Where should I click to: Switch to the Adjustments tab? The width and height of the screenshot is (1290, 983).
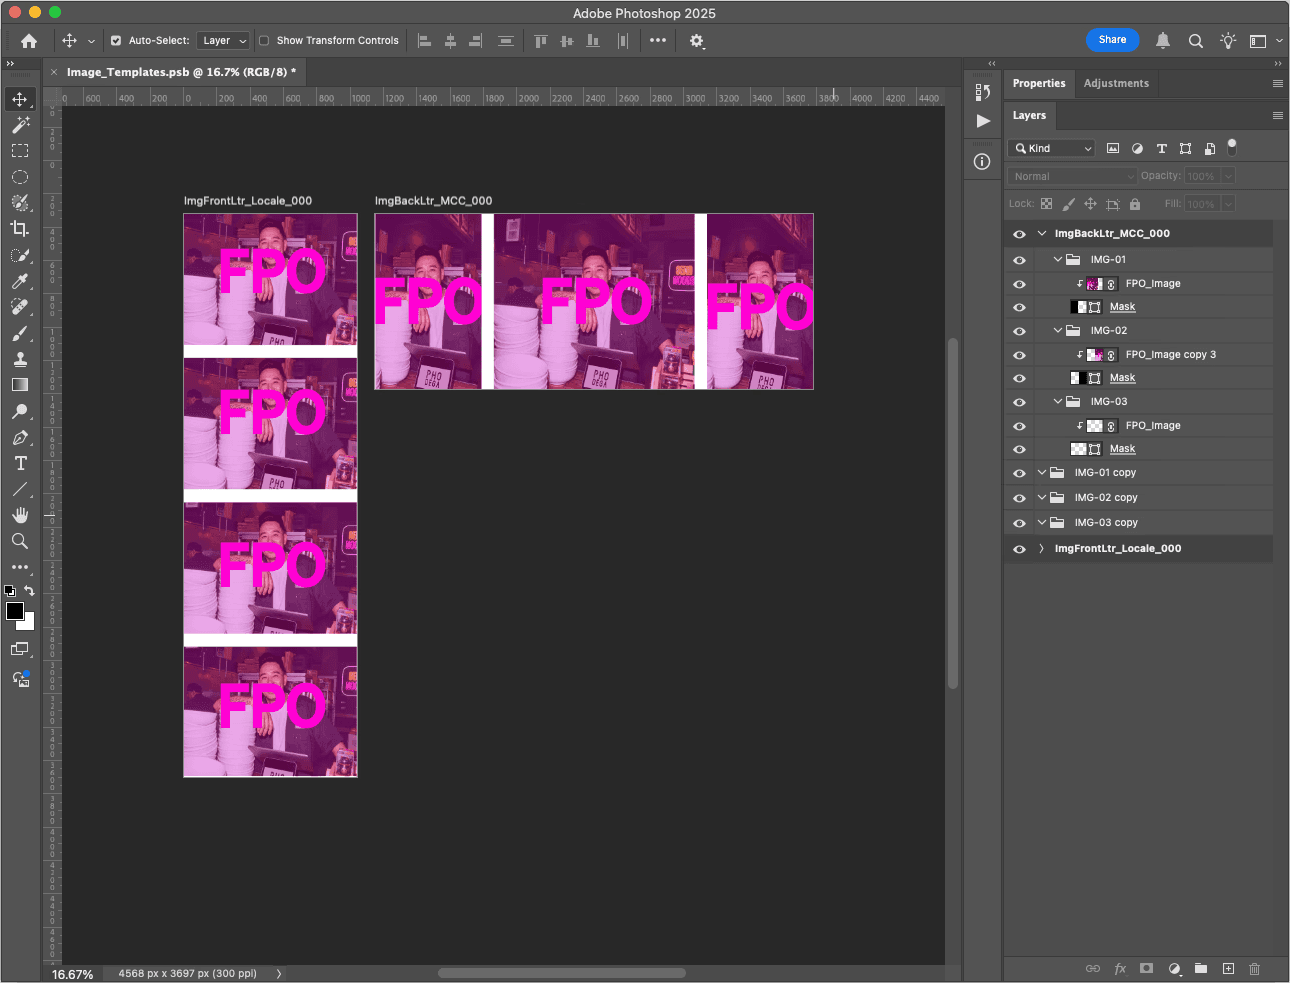(x=1116, y=84)
